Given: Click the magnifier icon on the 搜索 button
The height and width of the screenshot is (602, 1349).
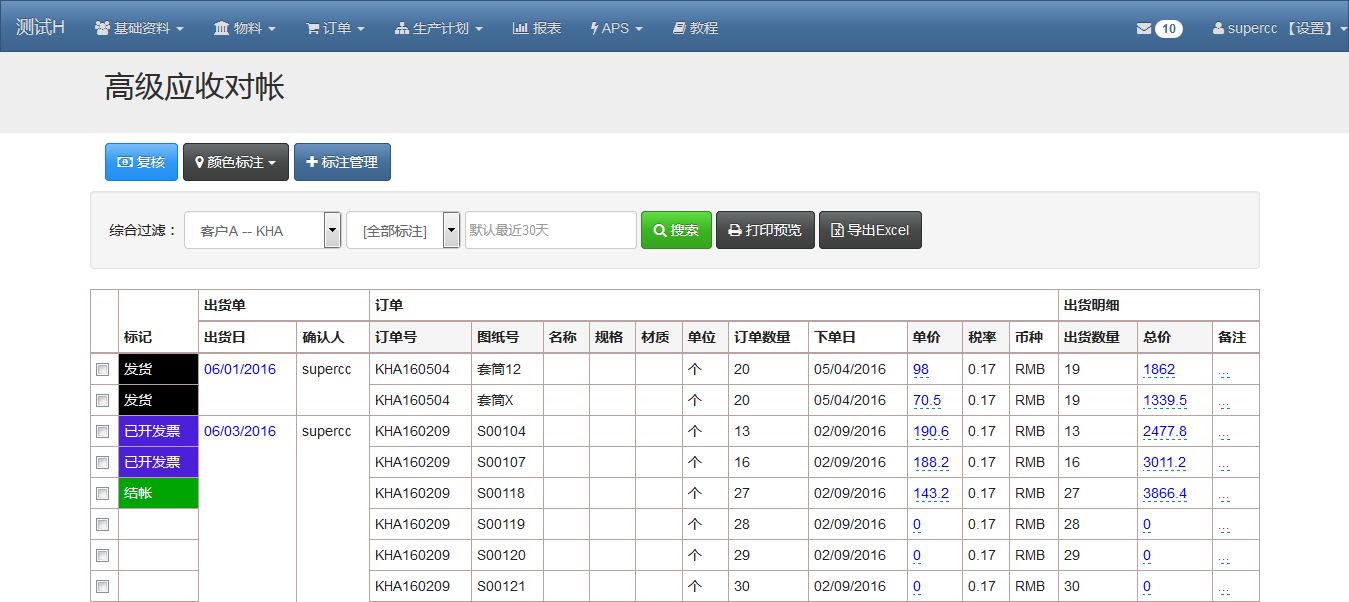Looking at the screenshot, I should 660,229.
